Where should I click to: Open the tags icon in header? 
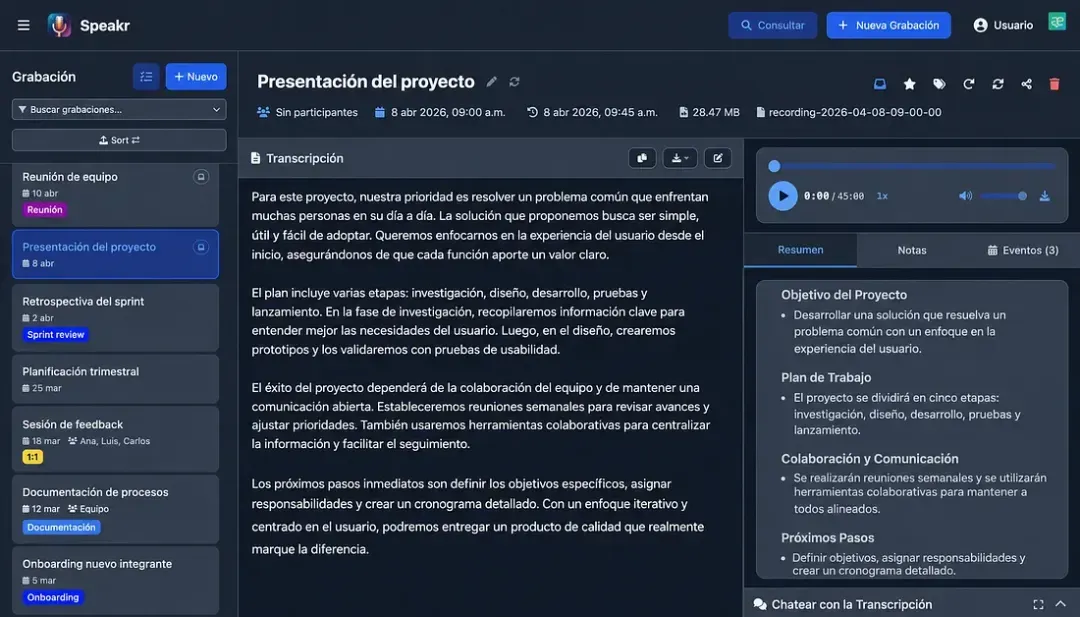939,84
